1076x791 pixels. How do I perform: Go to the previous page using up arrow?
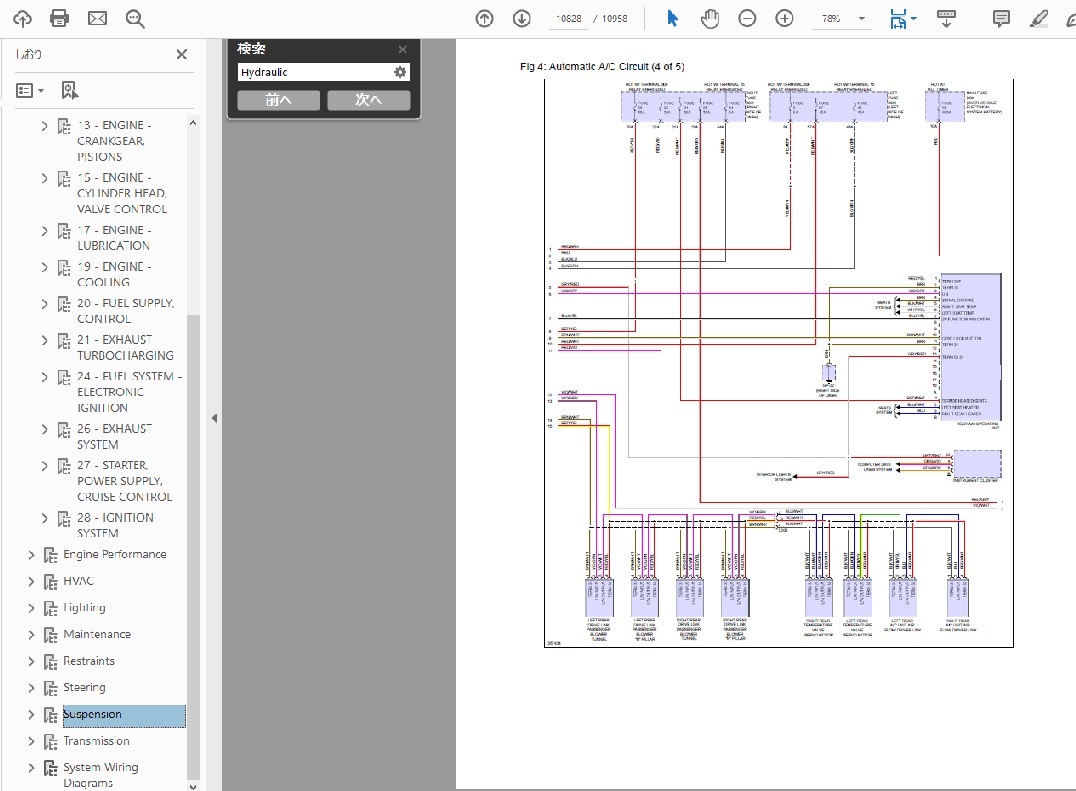485,18
